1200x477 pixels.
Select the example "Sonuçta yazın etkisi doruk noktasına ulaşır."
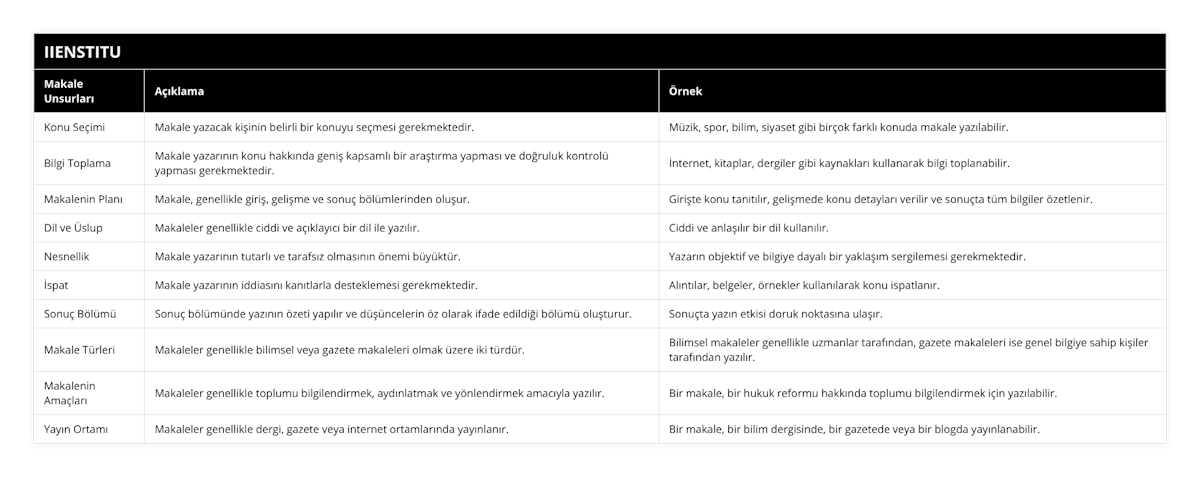click(775, 313)
